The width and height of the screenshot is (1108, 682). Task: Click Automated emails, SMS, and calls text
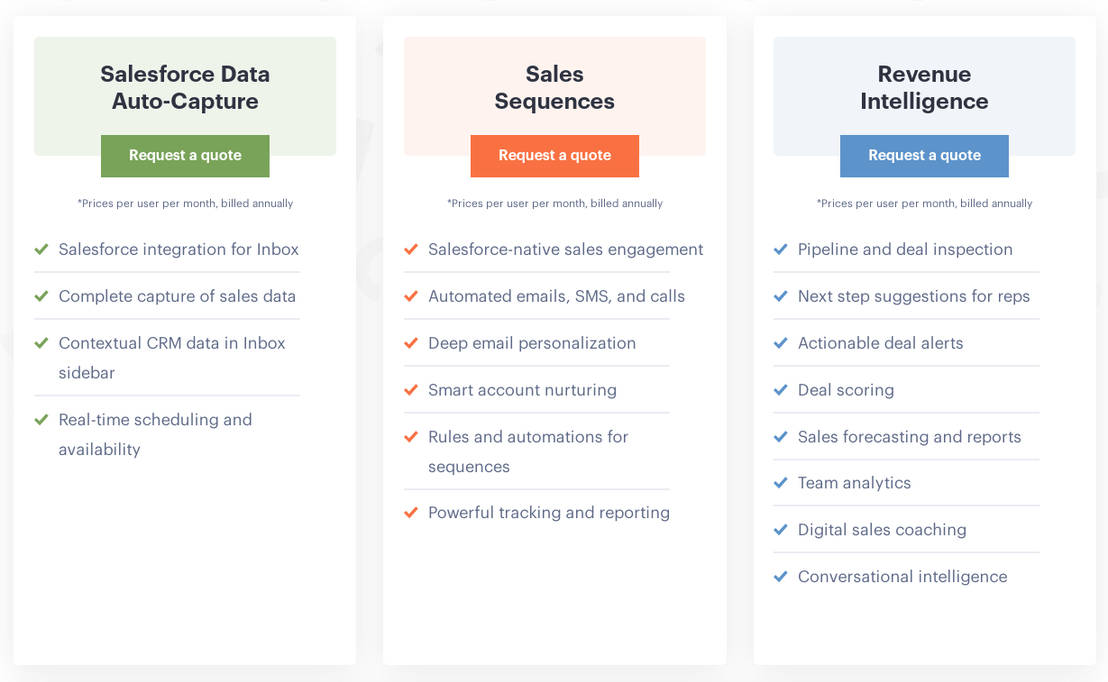coord(556,296)
